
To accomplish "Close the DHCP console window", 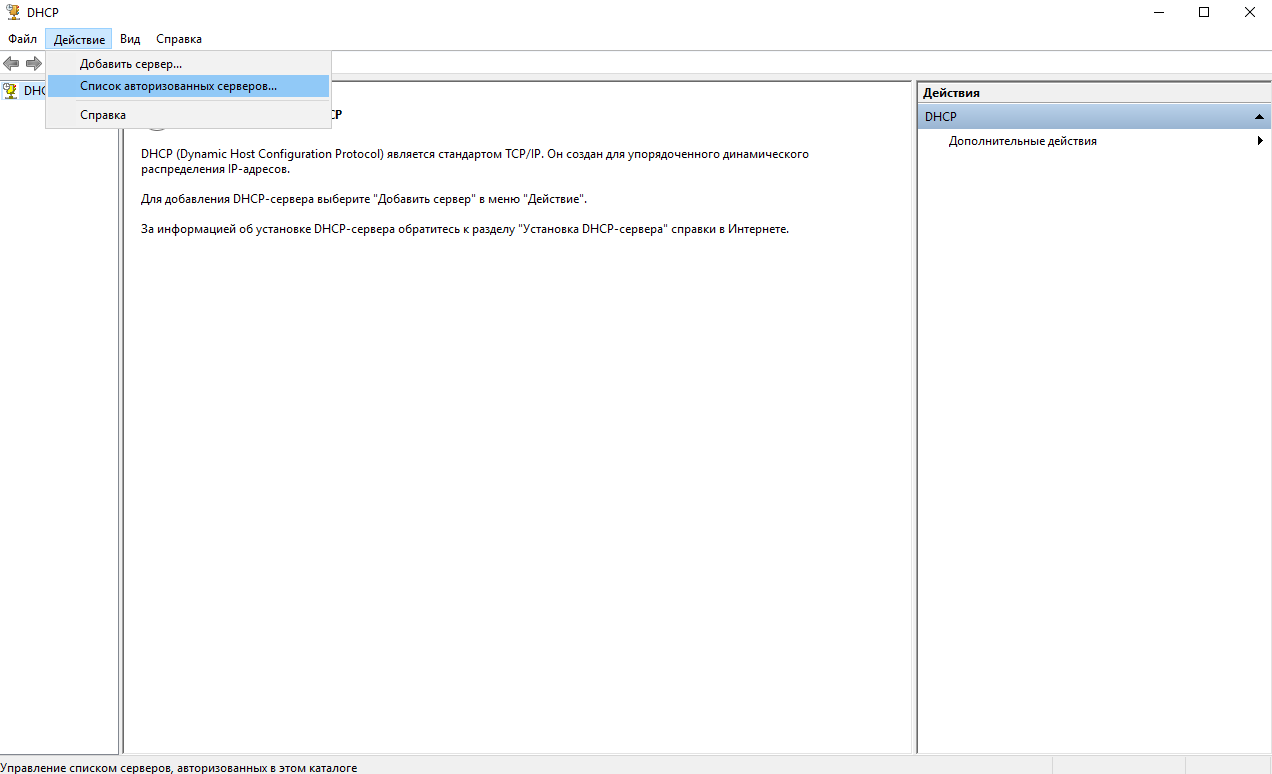I will point(1249,12).
